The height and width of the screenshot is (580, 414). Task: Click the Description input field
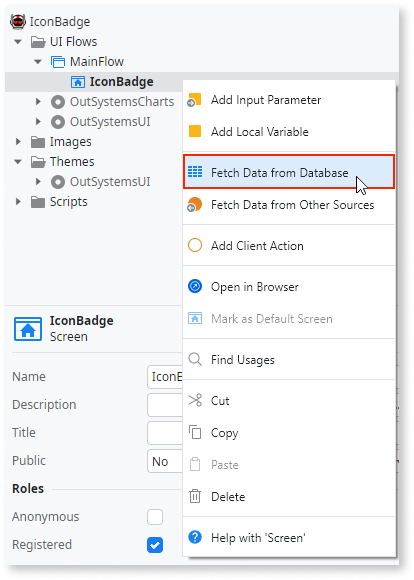point(165,405)
